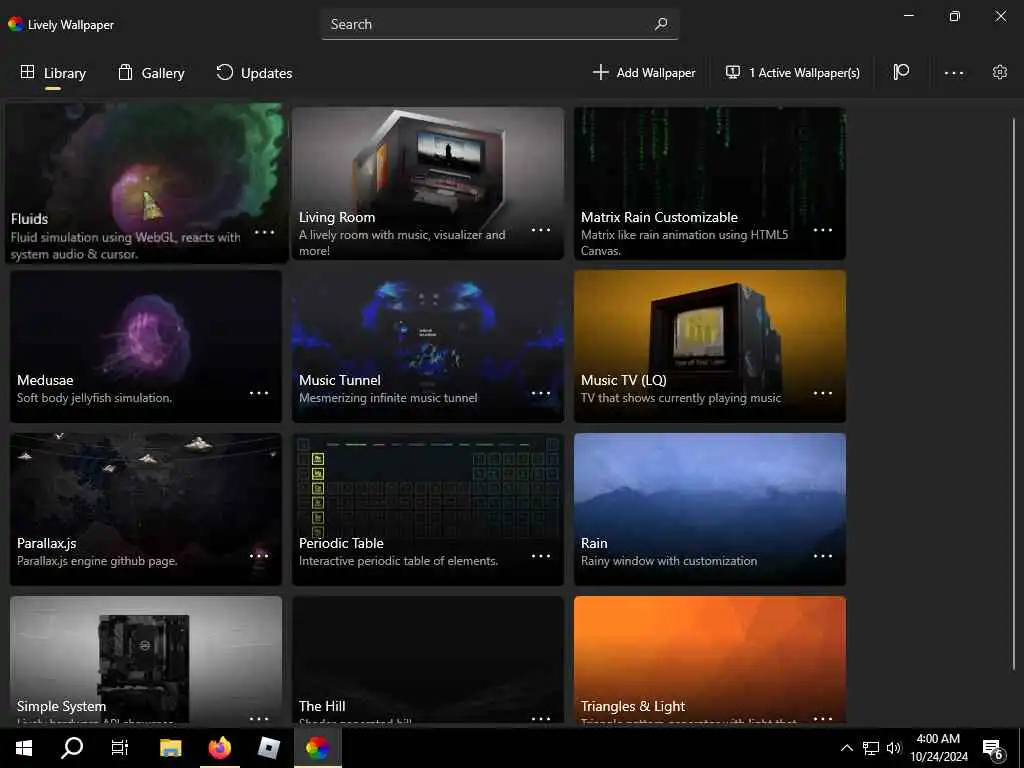Open more options for Periodic Table

(541, 556)
